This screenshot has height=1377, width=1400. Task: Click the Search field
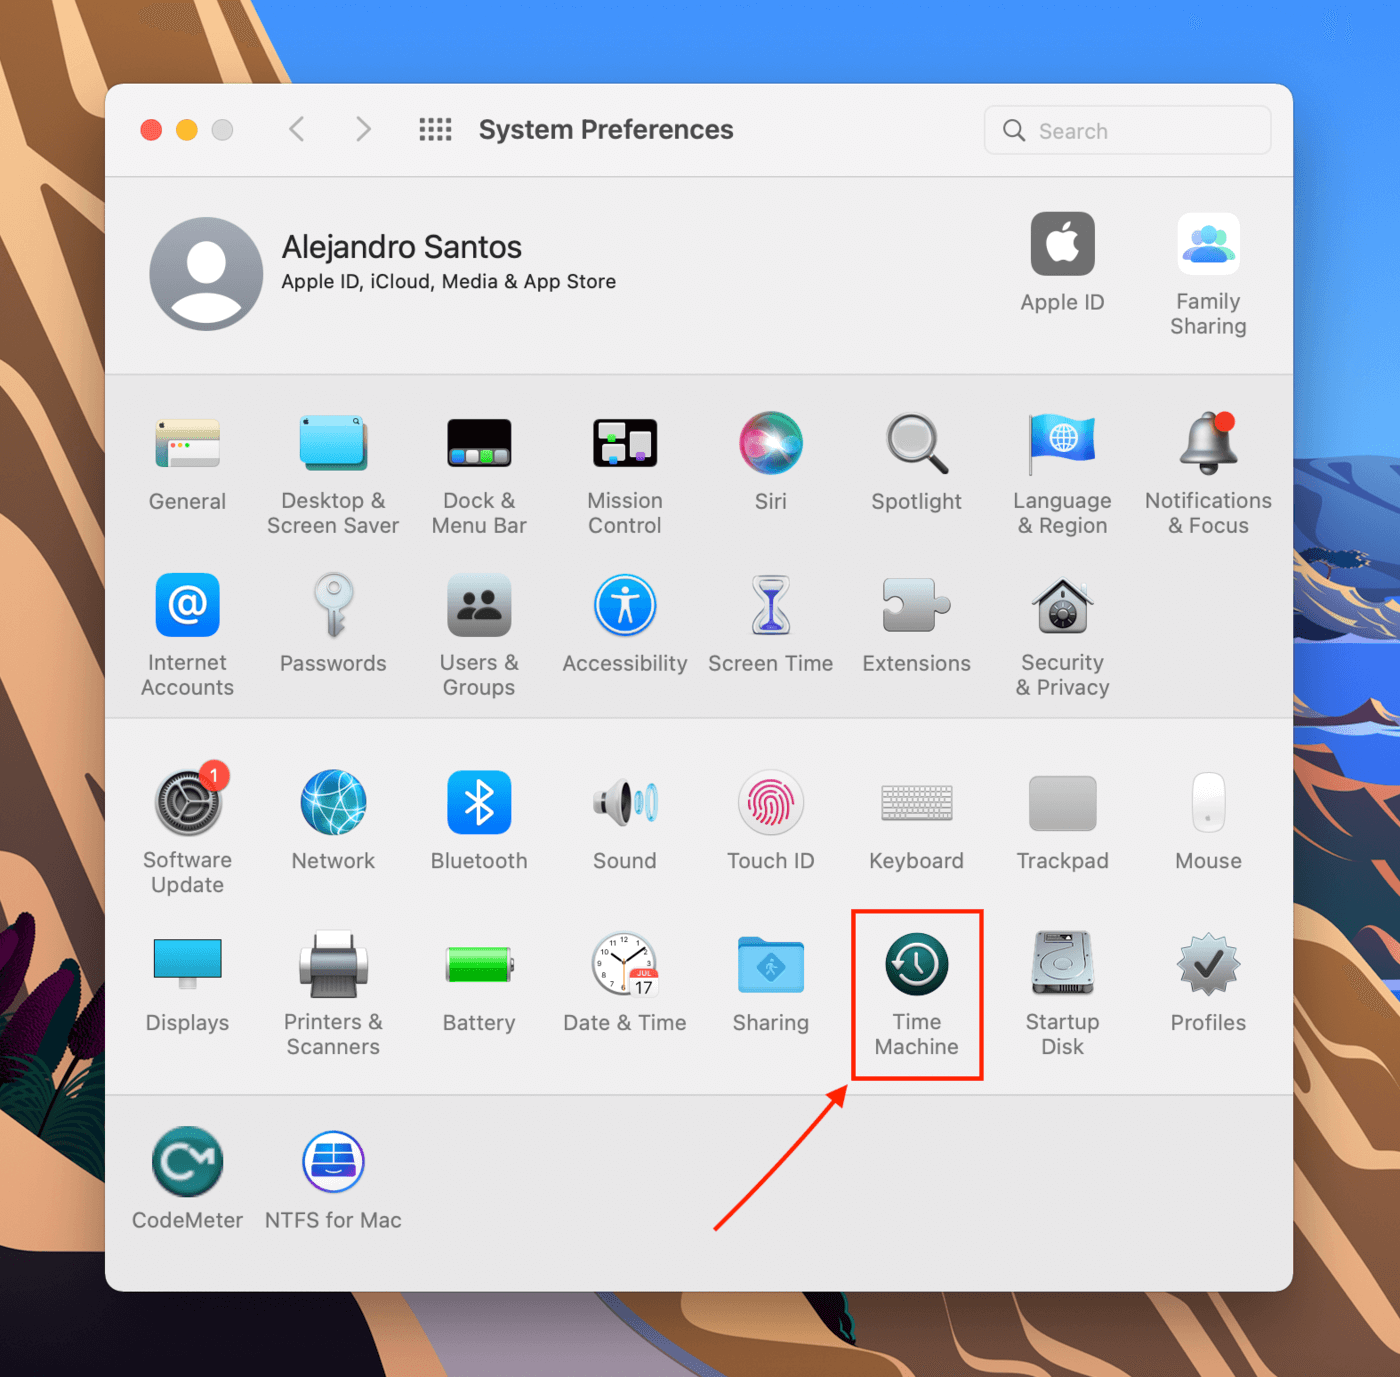coord(1127,130)
